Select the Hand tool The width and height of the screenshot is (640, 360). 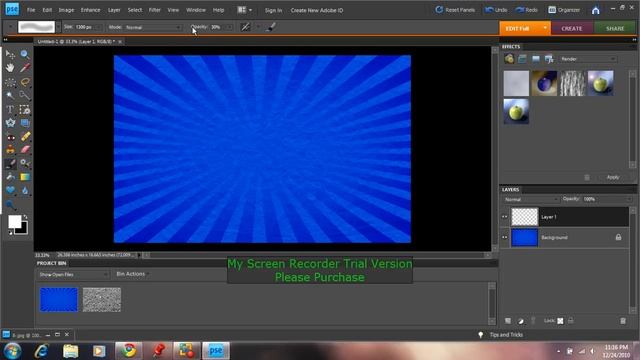pos(10,67)
